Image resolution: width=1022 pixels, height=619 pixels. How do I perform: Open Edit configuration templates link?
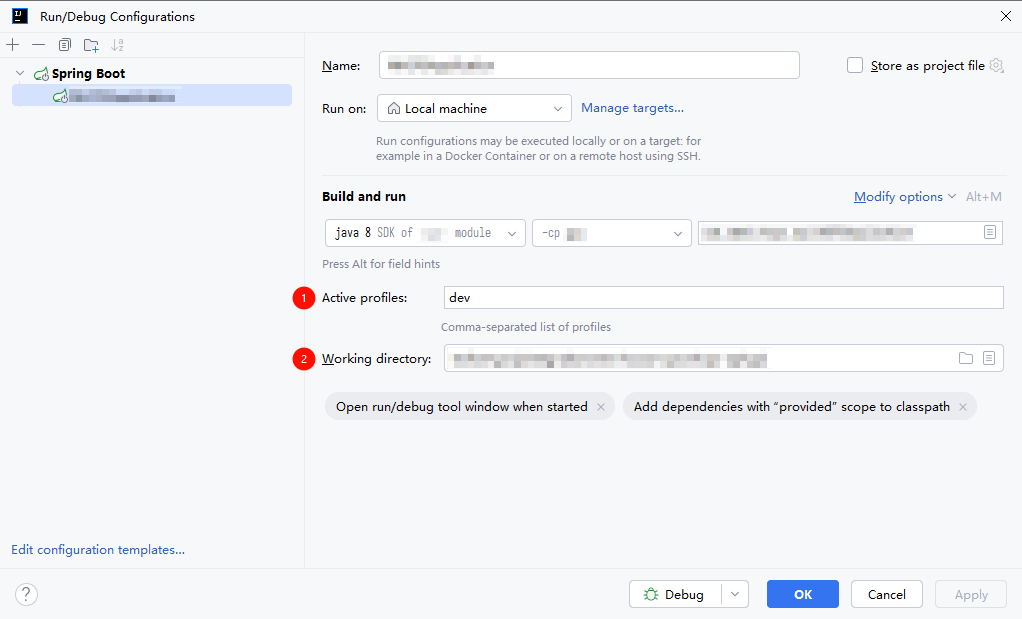tap(98, 549)
